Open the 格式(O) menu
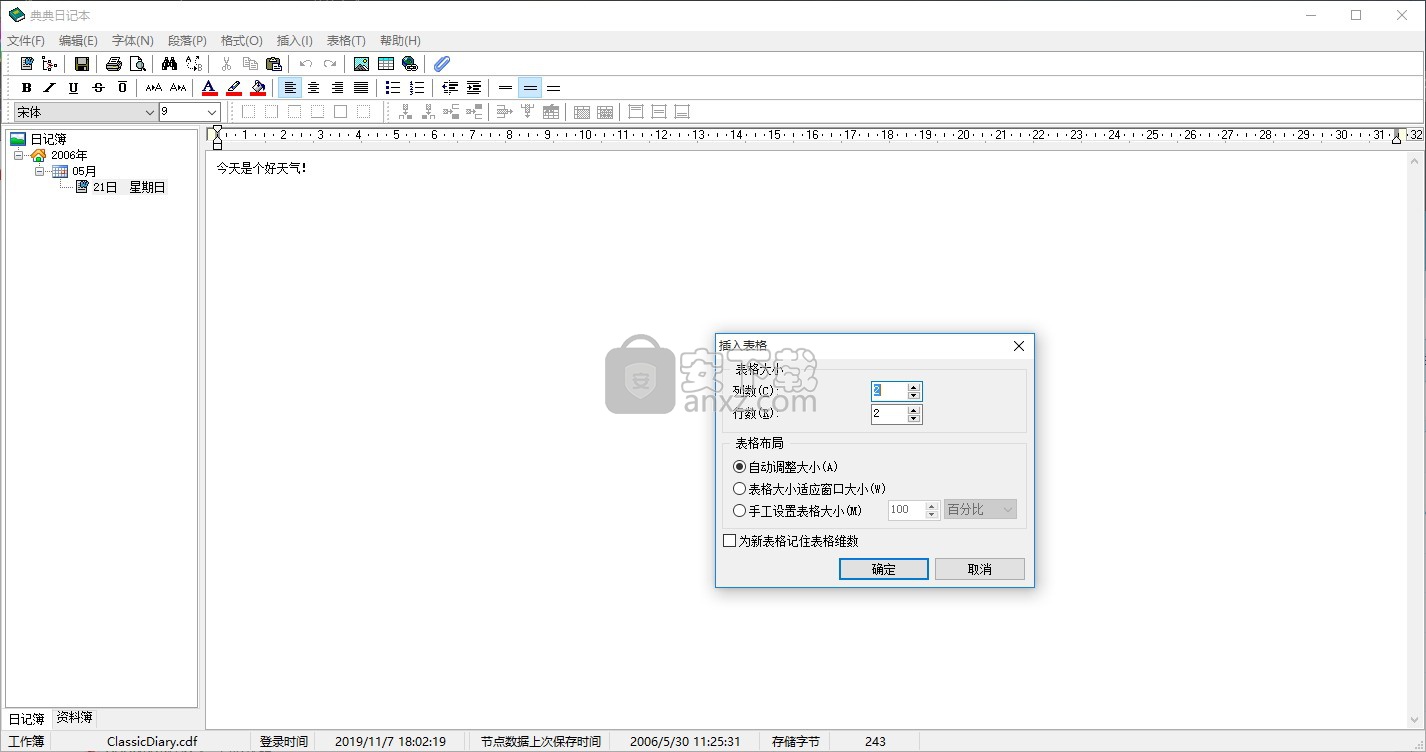The height and width of the screenshot is (752, 1426). click(241, 41)
